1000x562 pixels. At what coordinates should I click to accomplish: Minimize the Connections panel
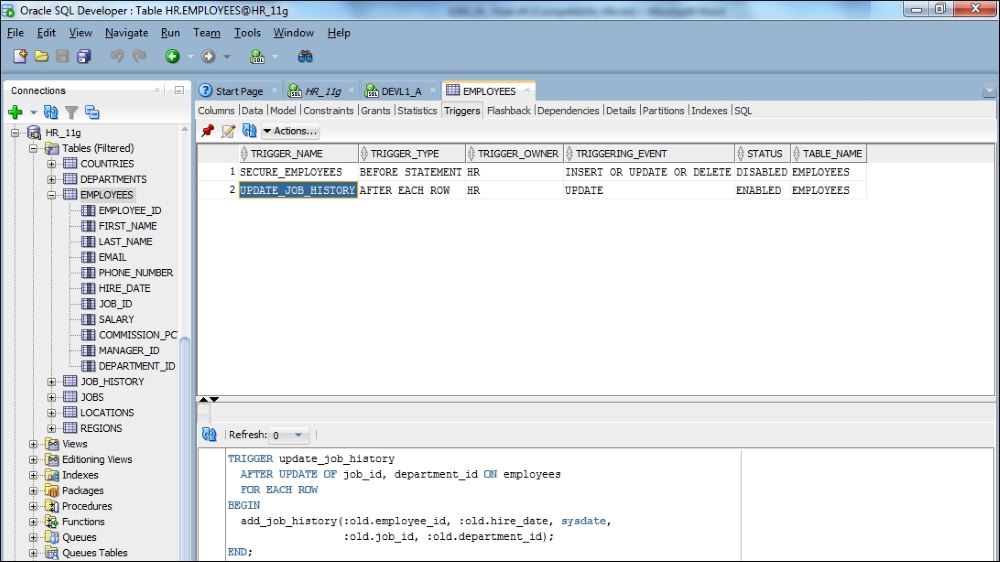[x=179, y=91]
